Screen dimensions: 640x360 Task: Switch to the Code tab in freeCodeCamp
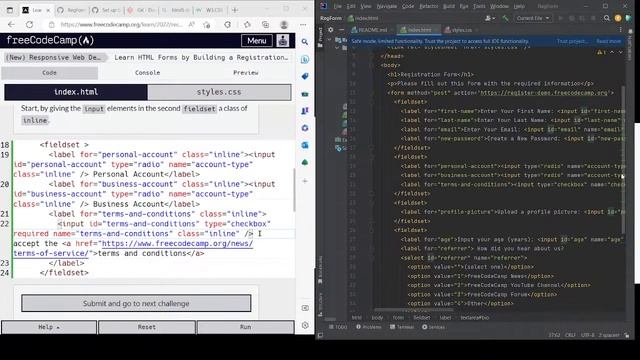49,73
